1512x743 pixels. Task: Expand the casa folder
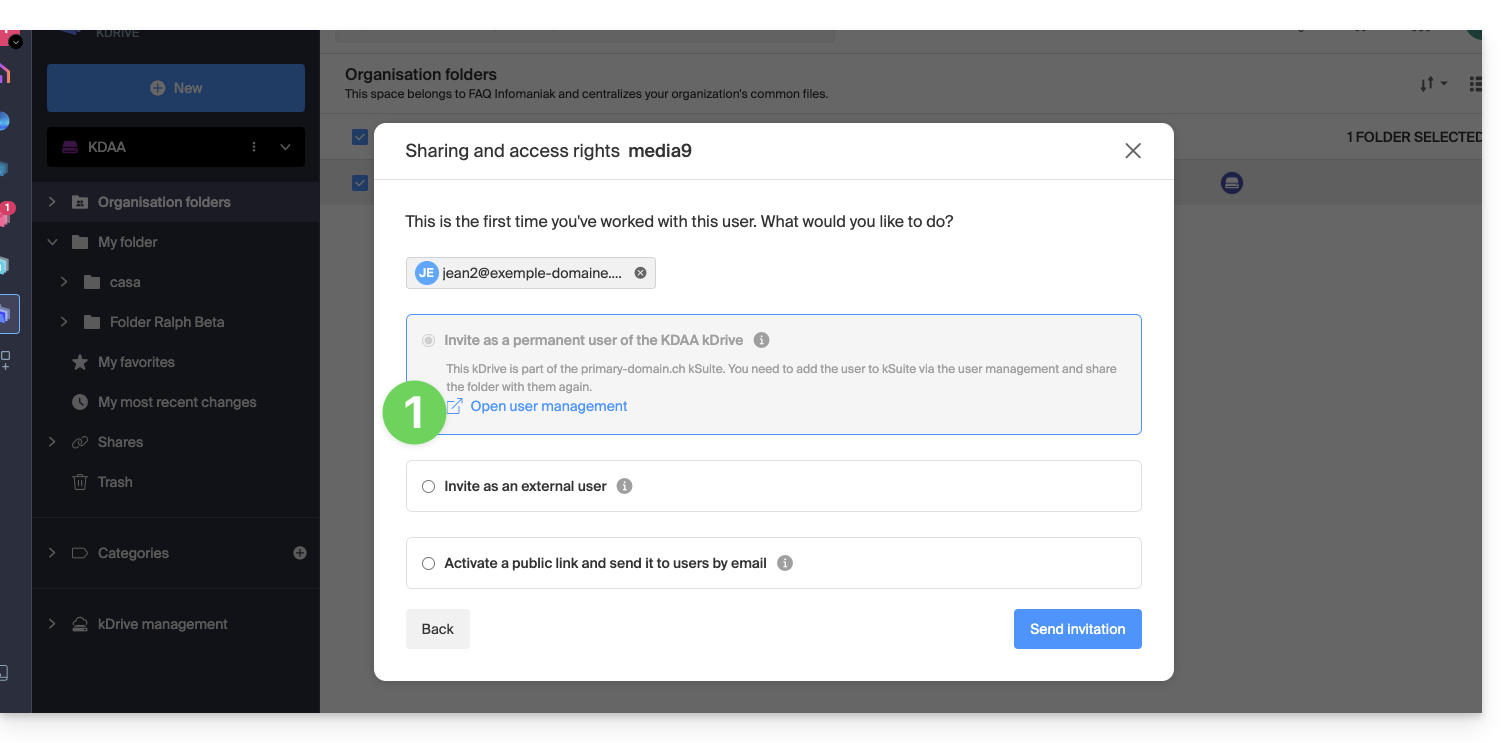tap(64, 282)
